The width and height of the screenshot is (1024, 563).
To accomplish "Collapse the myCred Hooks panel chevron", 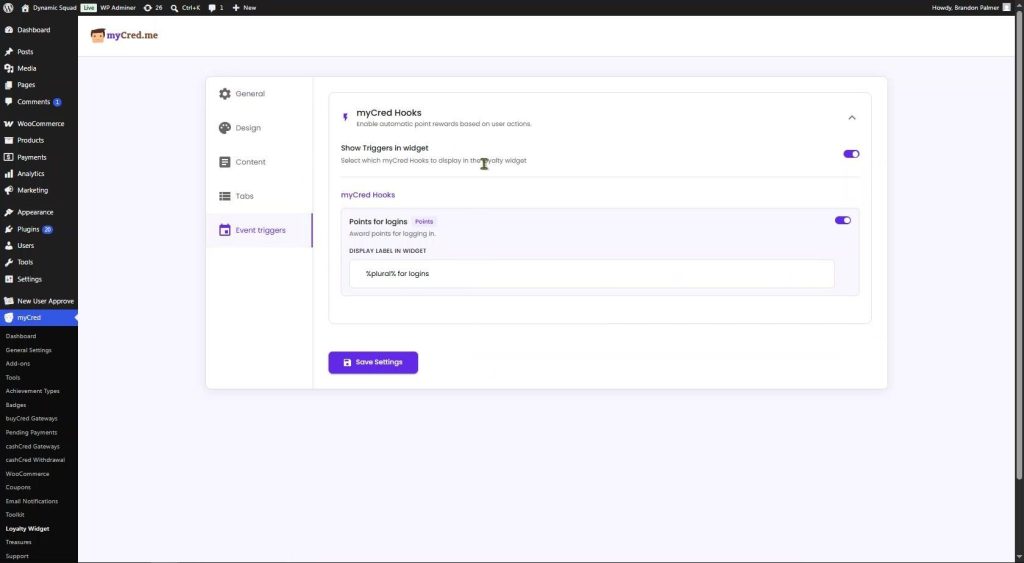I will [x=852, y=118].
